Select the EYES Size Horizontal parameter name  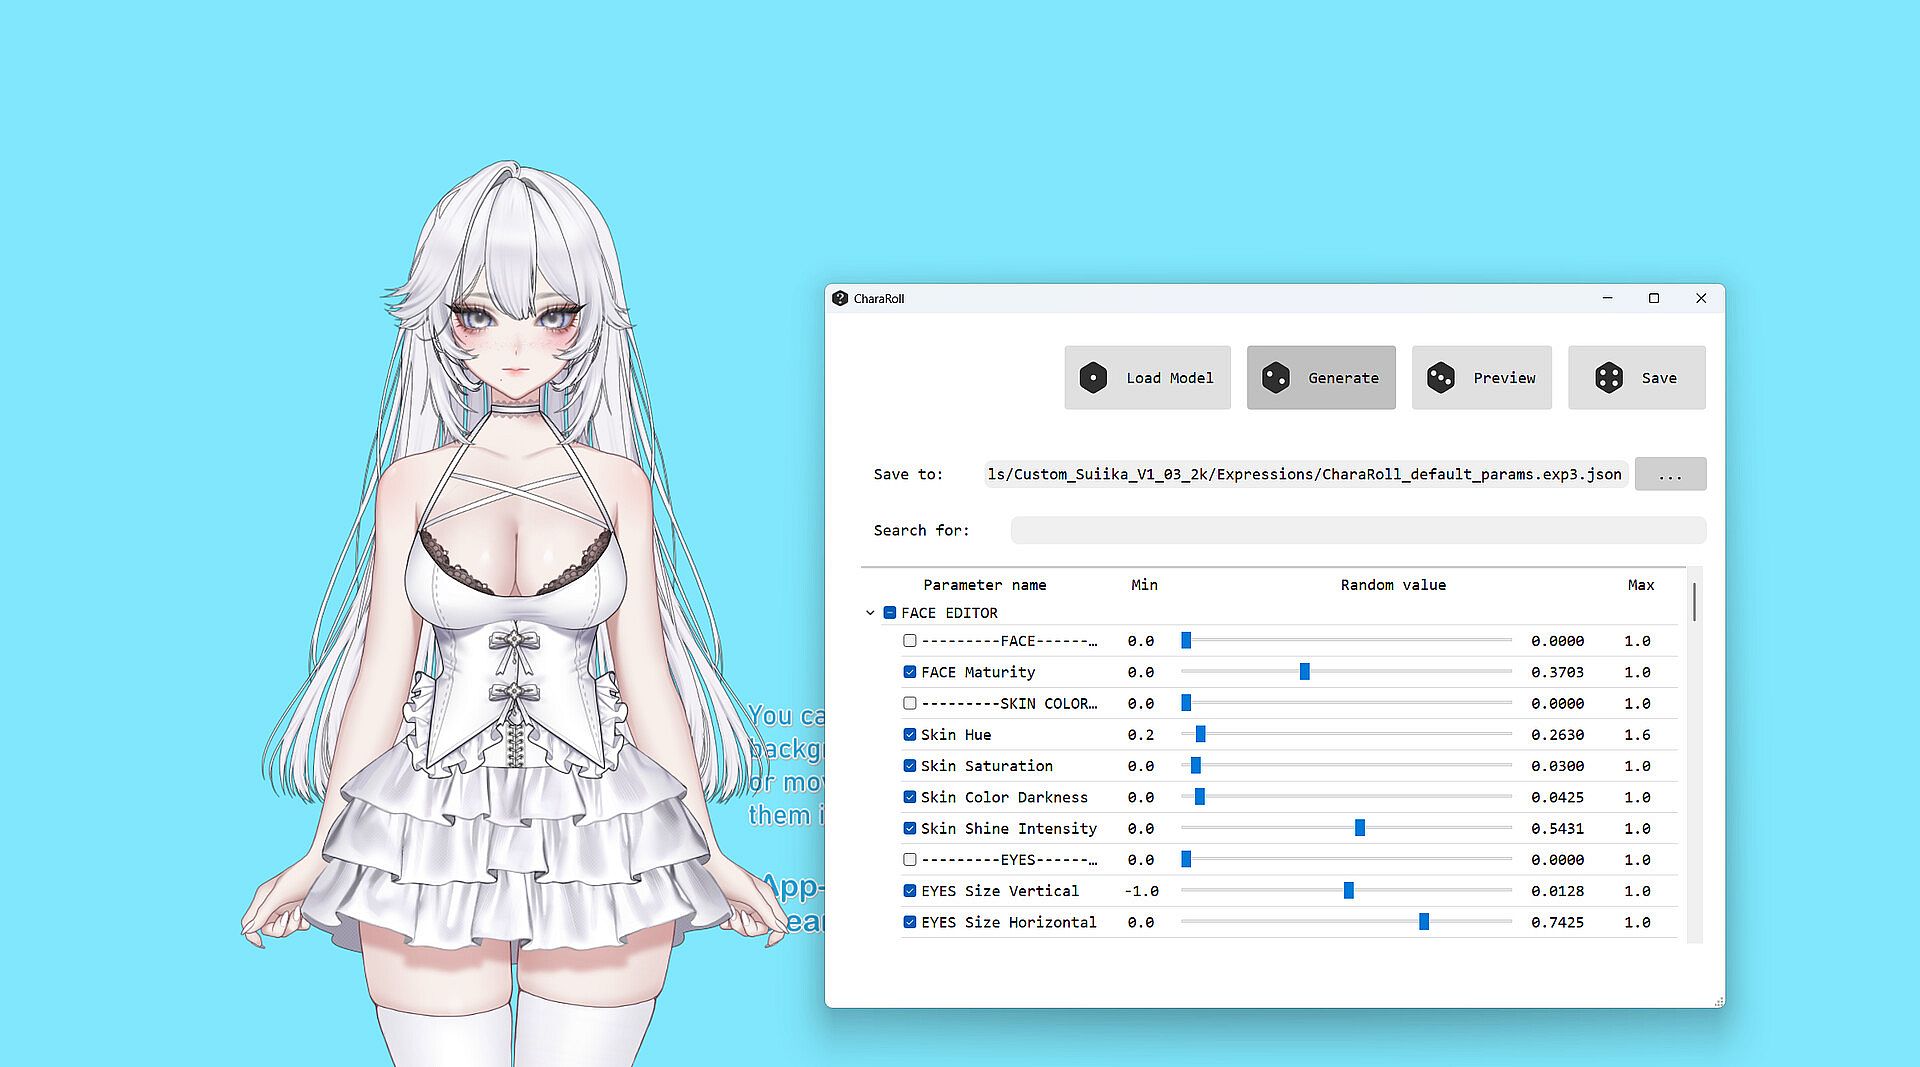tap(1009, 922)
